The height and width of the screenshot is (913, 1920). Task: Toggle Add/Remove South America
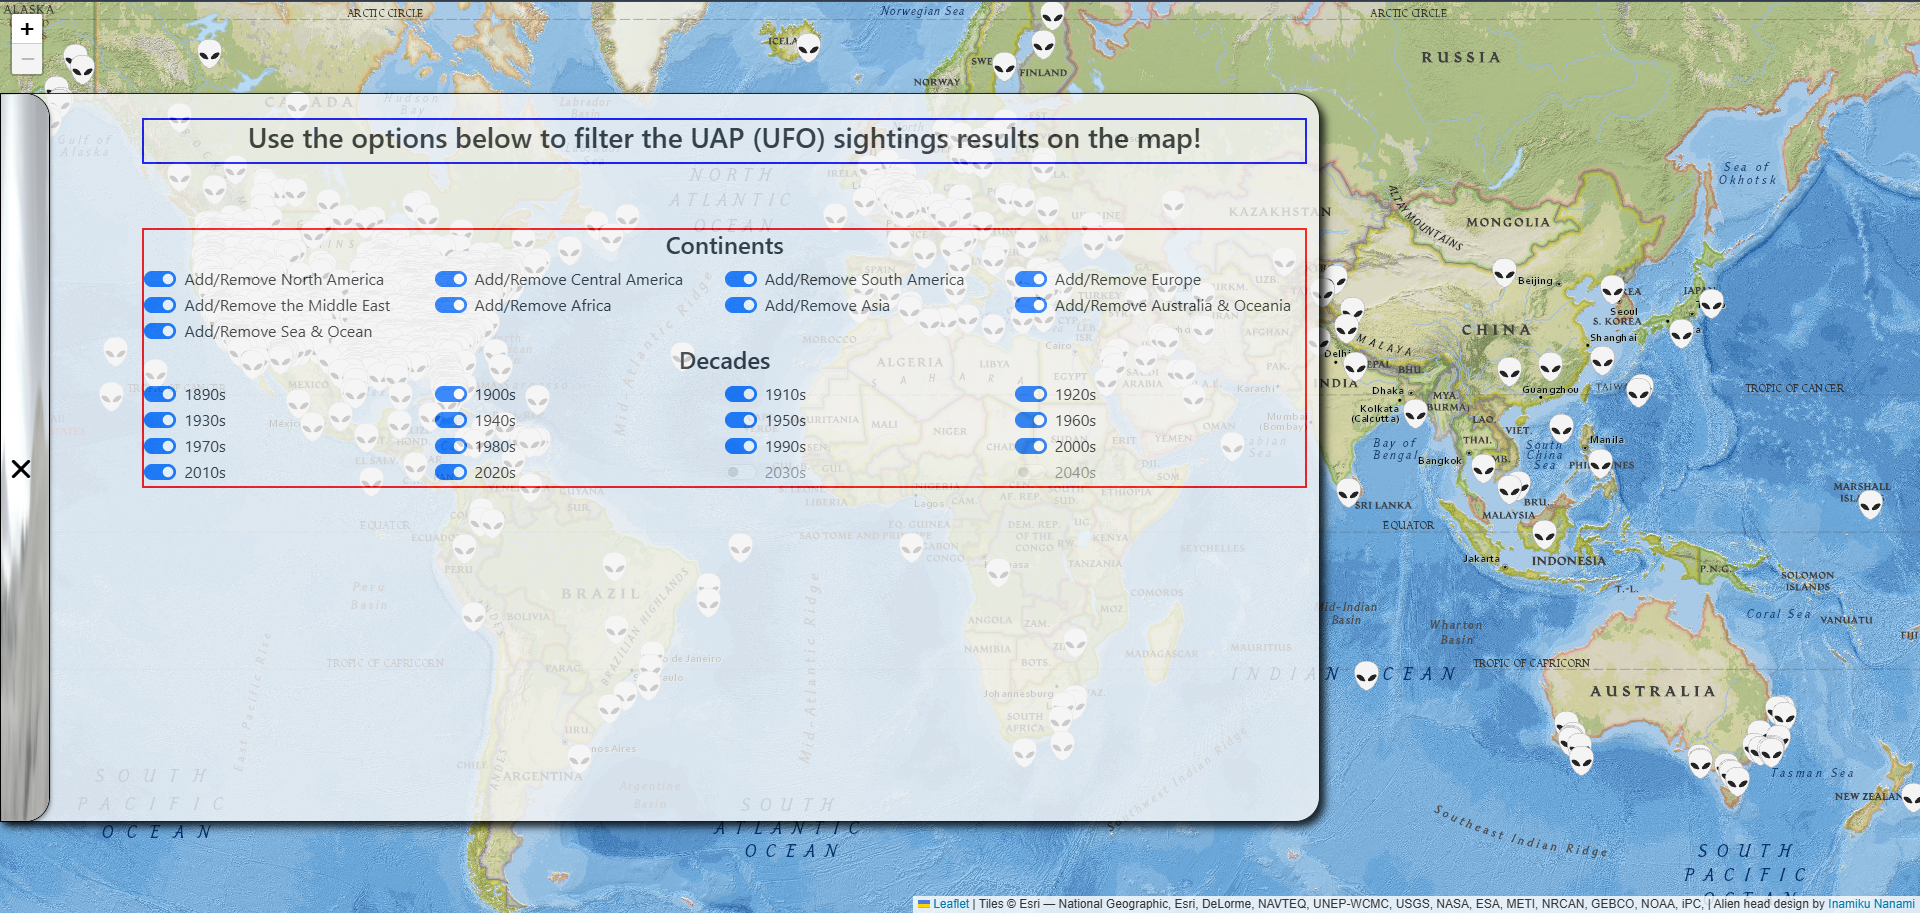click(x=741, y=280)
